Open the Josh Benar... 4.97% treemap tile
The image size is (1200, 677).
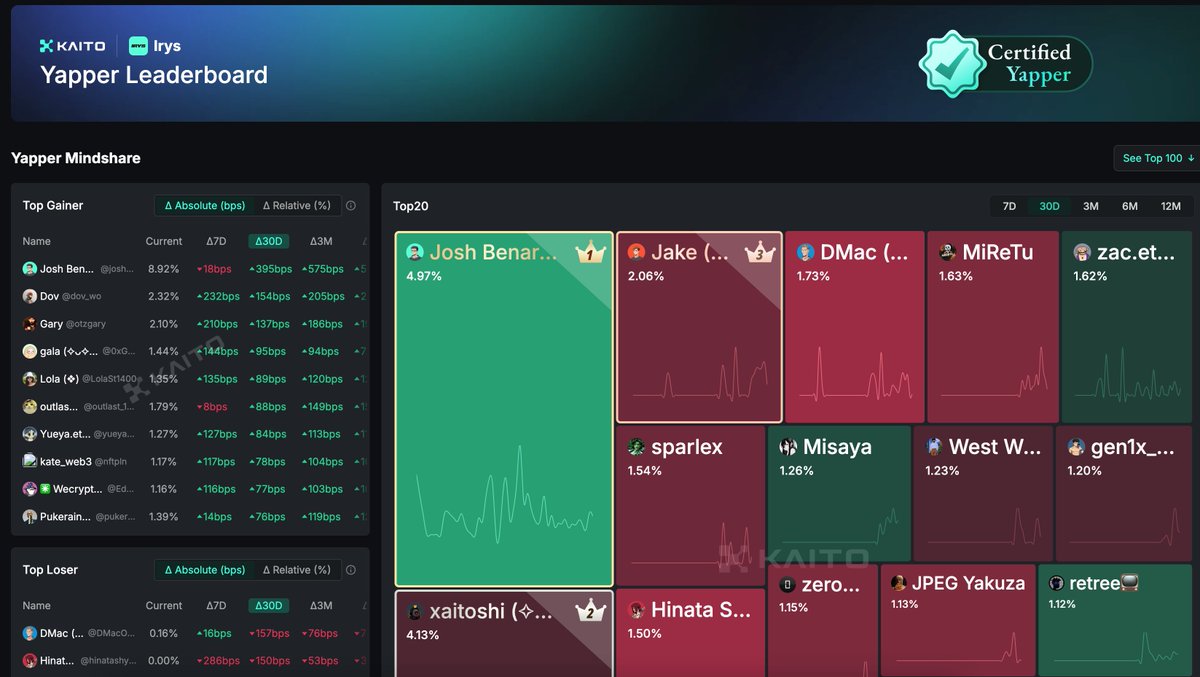[x=504, y=409]
